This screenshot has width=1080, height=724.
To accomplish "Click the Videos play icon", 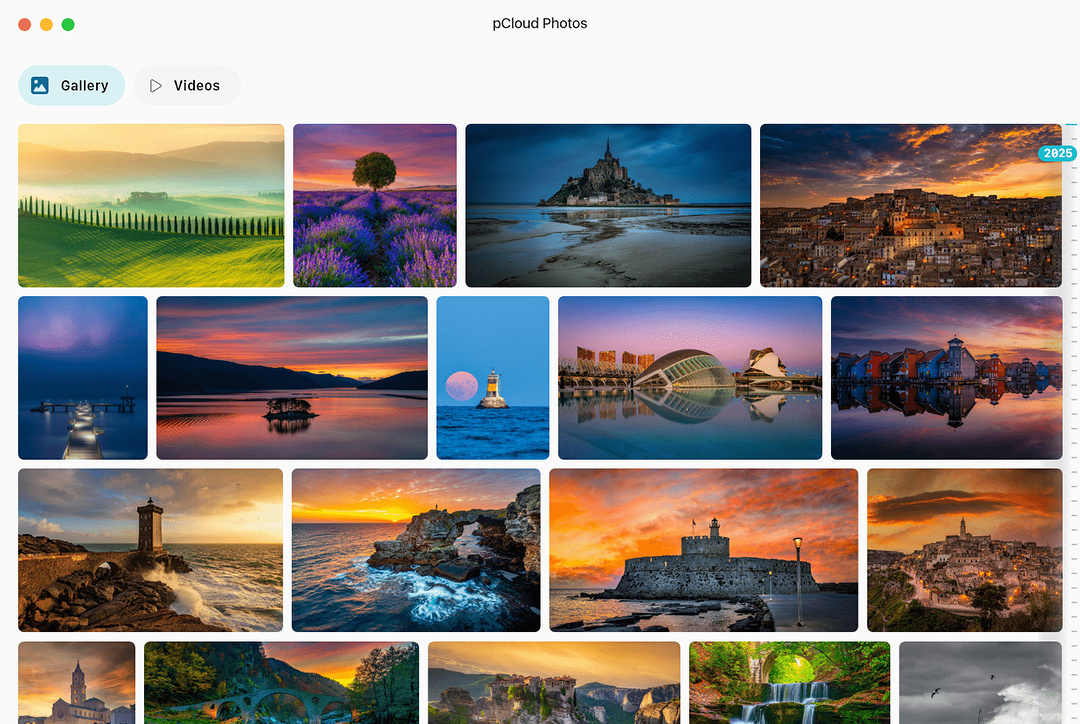I will point(156,86).
